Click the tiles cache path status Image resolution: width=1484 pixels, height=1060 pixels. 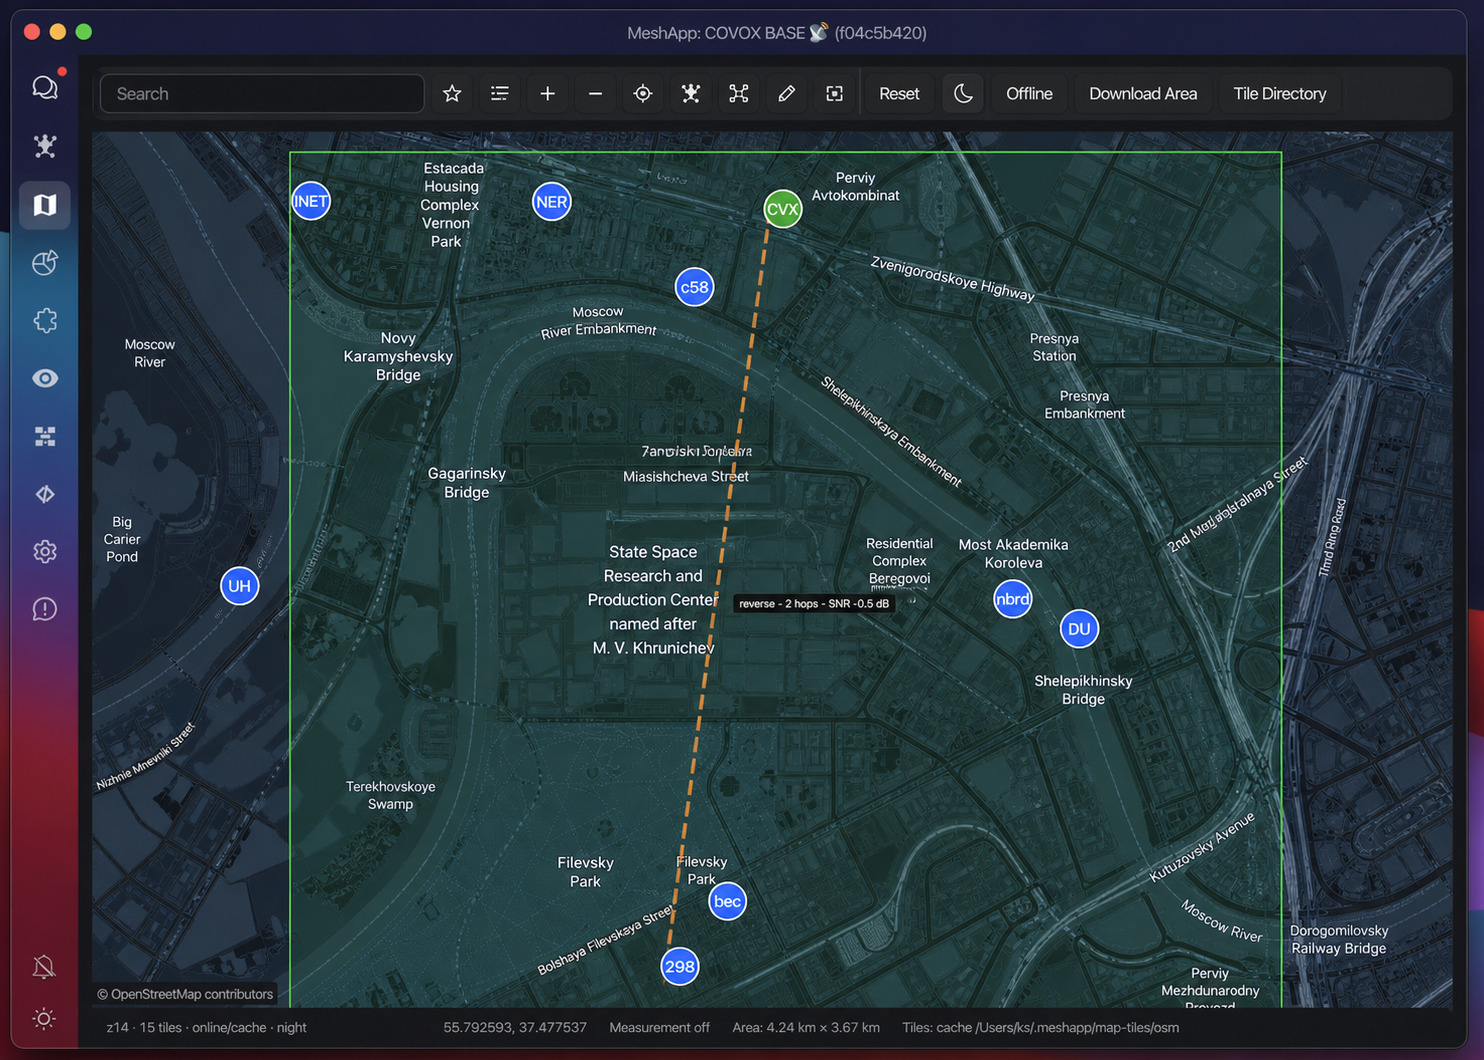point(1040,1027)
